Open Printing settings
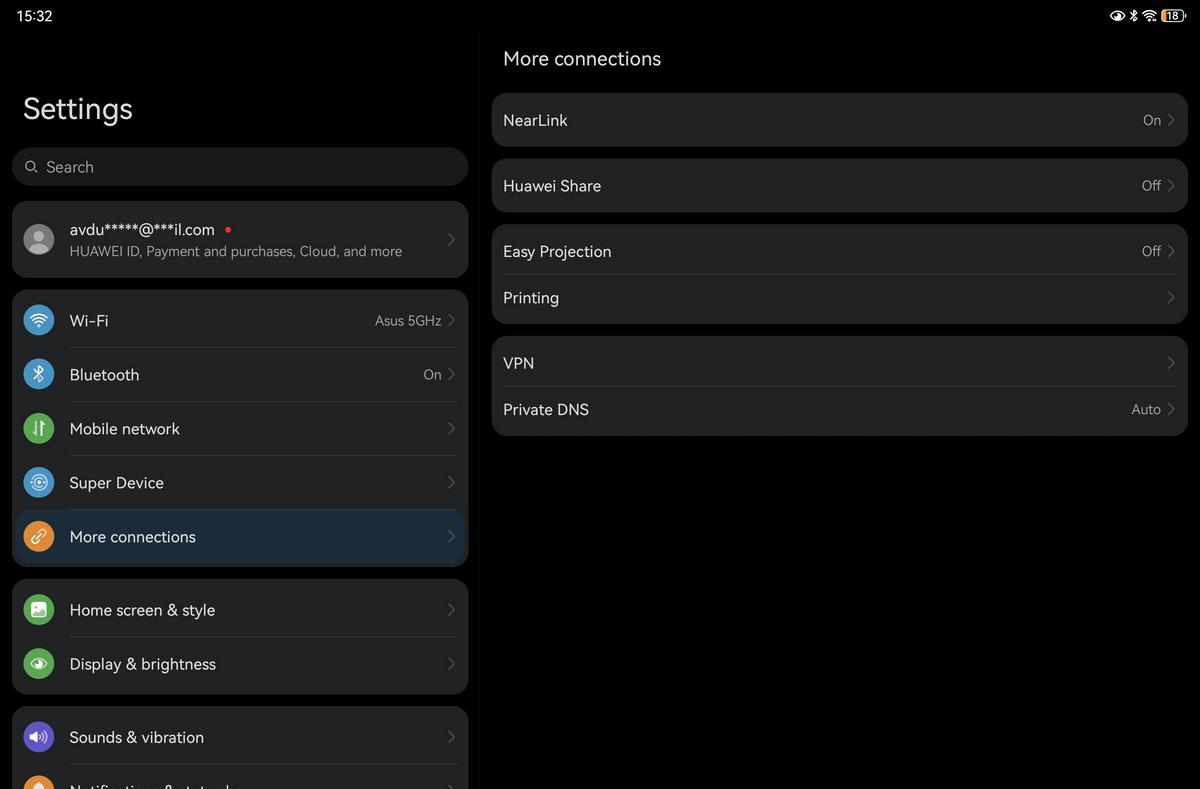The image size is (1200, 789). click(840, 298)
